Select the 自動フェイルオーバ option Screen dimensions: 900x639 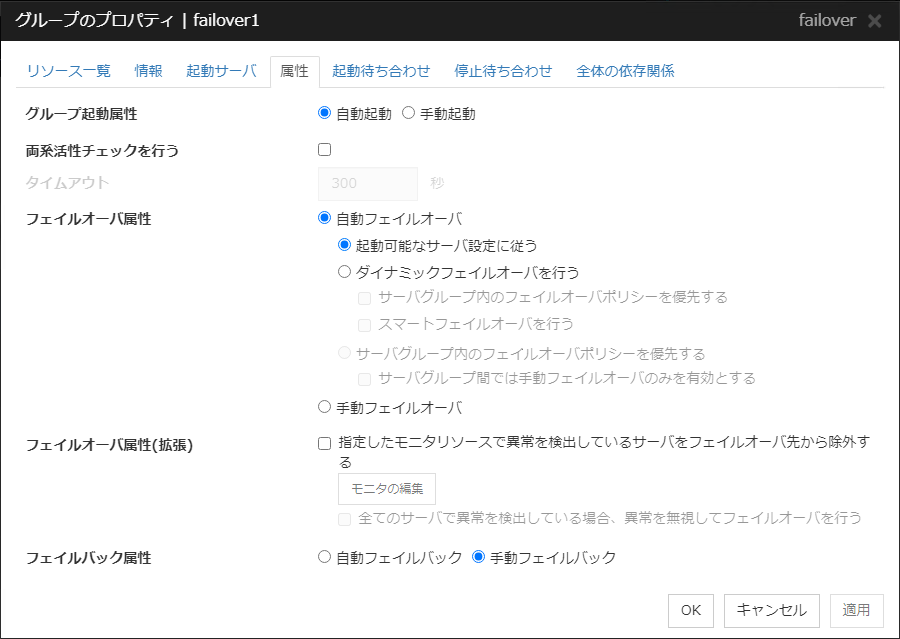pos(321,217)
